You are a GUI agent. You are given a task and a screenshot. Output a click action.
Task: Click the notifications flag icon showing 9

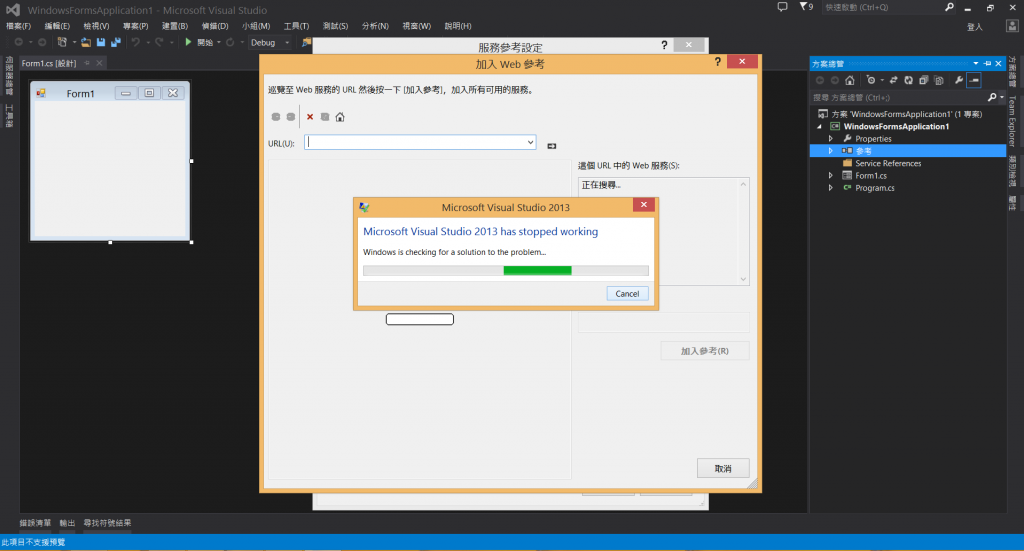tap(807, 7)
